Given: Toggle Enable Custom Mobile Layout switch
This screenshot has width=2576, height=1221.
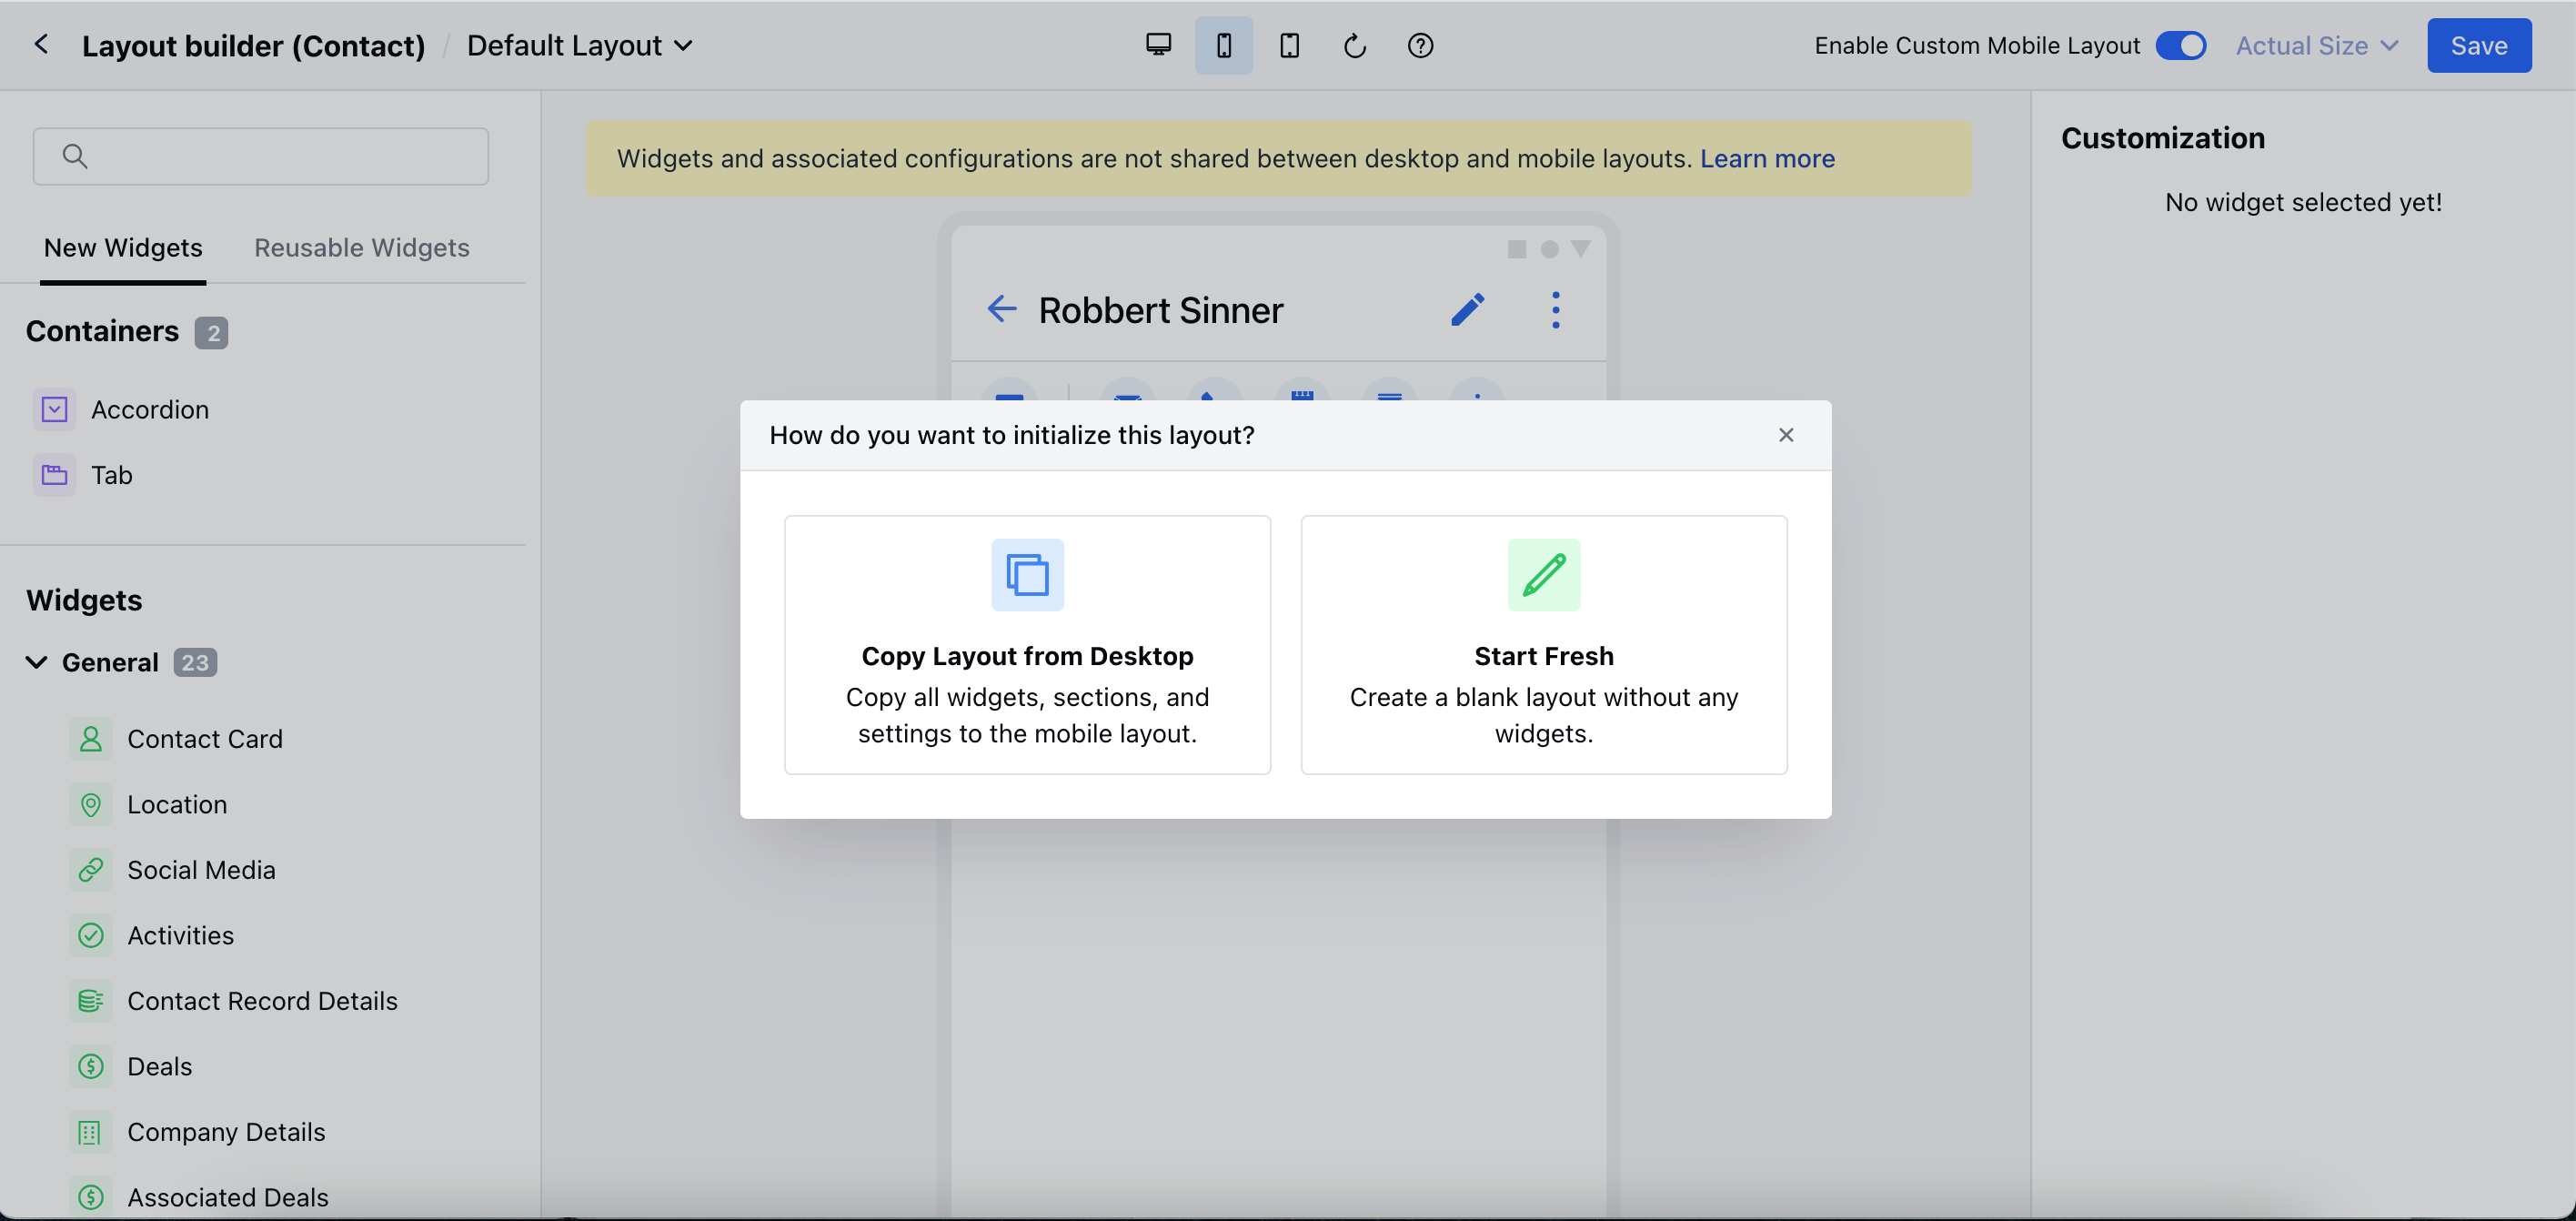Looking at the screenshot, I should pos(2180,45).
